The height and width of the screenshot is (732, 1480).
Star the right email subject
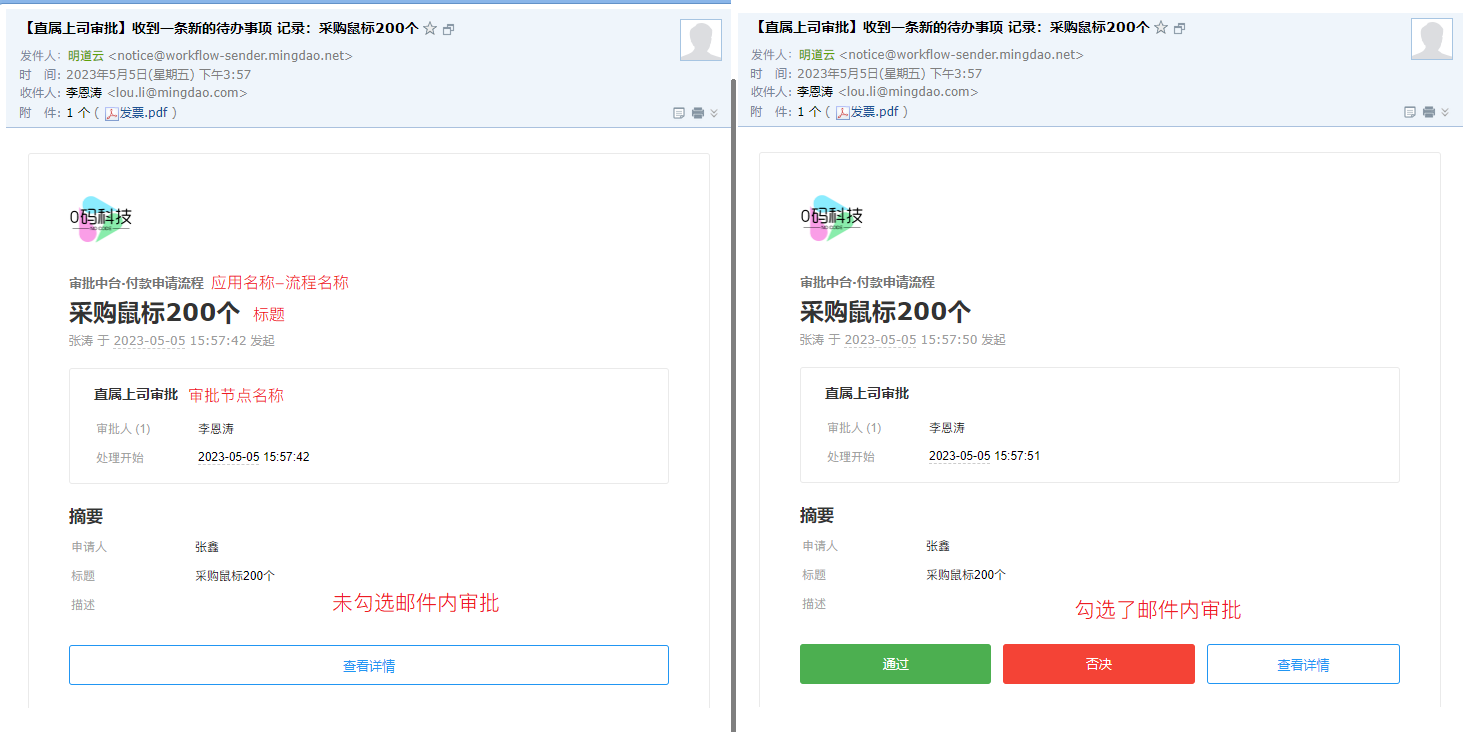click(x=1161, y=28)
